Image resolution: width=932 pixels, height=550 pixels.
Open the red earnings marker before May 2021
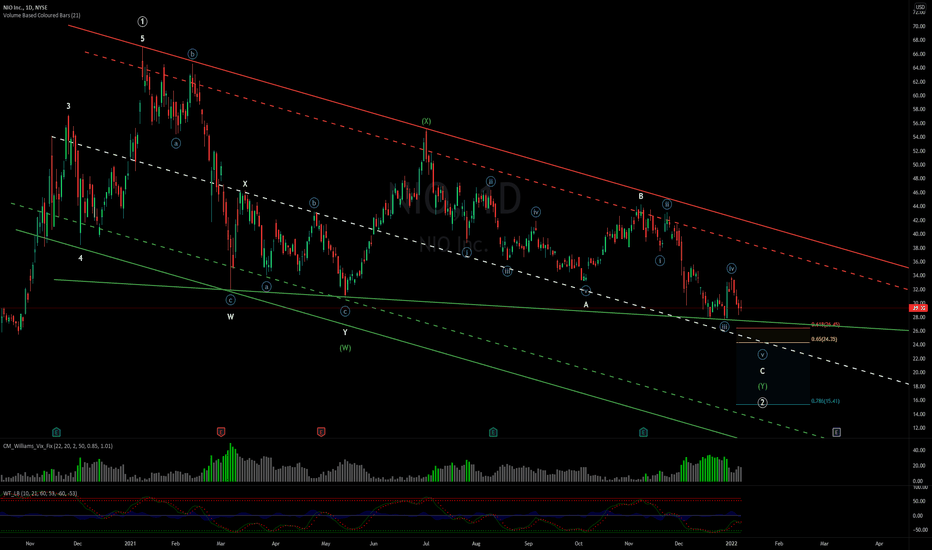[x=321, y=432]
